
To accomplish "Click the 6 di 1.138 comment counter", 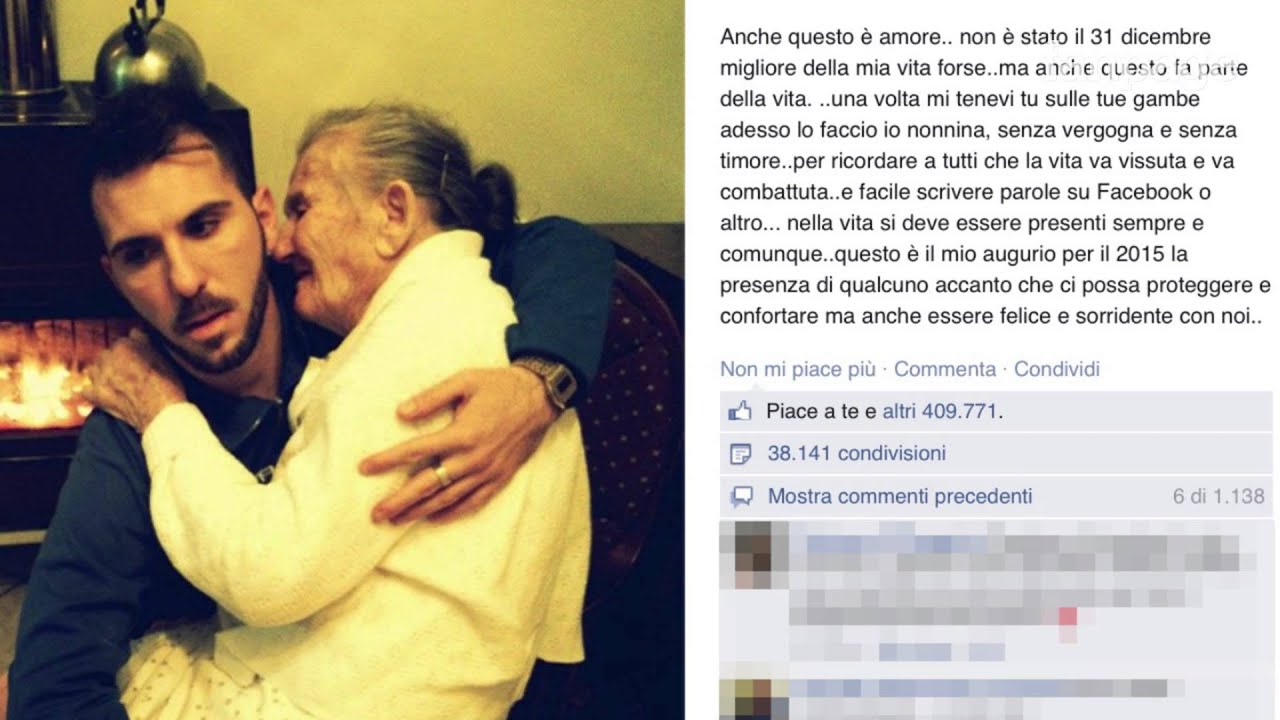I will 1219,496.
